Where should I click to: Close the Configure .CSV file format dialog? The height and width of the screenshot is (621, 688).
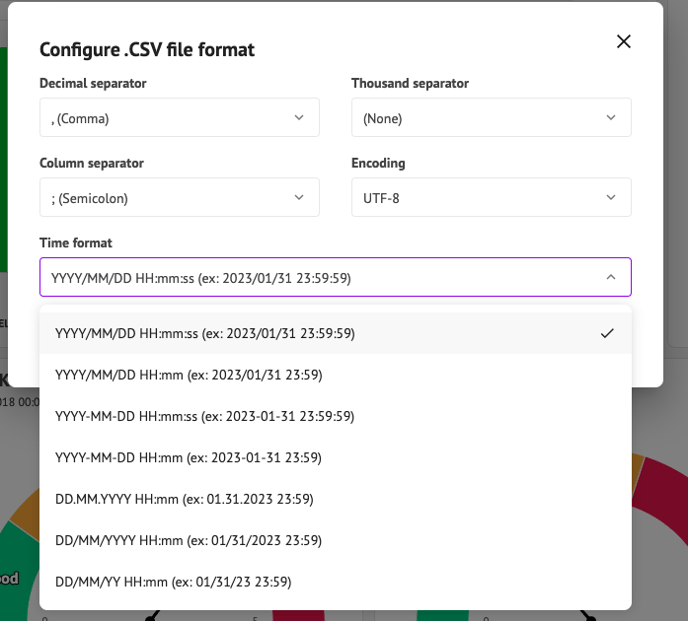[624, 42]
